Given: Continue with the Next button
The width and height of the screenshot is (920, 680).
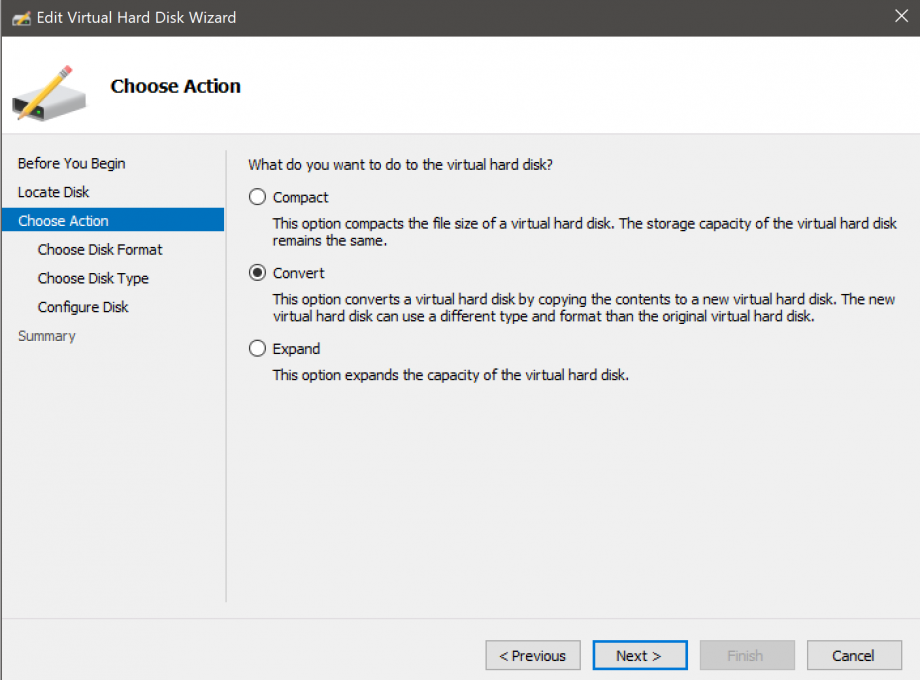Looking at the screenshot, I should [639, 656].
